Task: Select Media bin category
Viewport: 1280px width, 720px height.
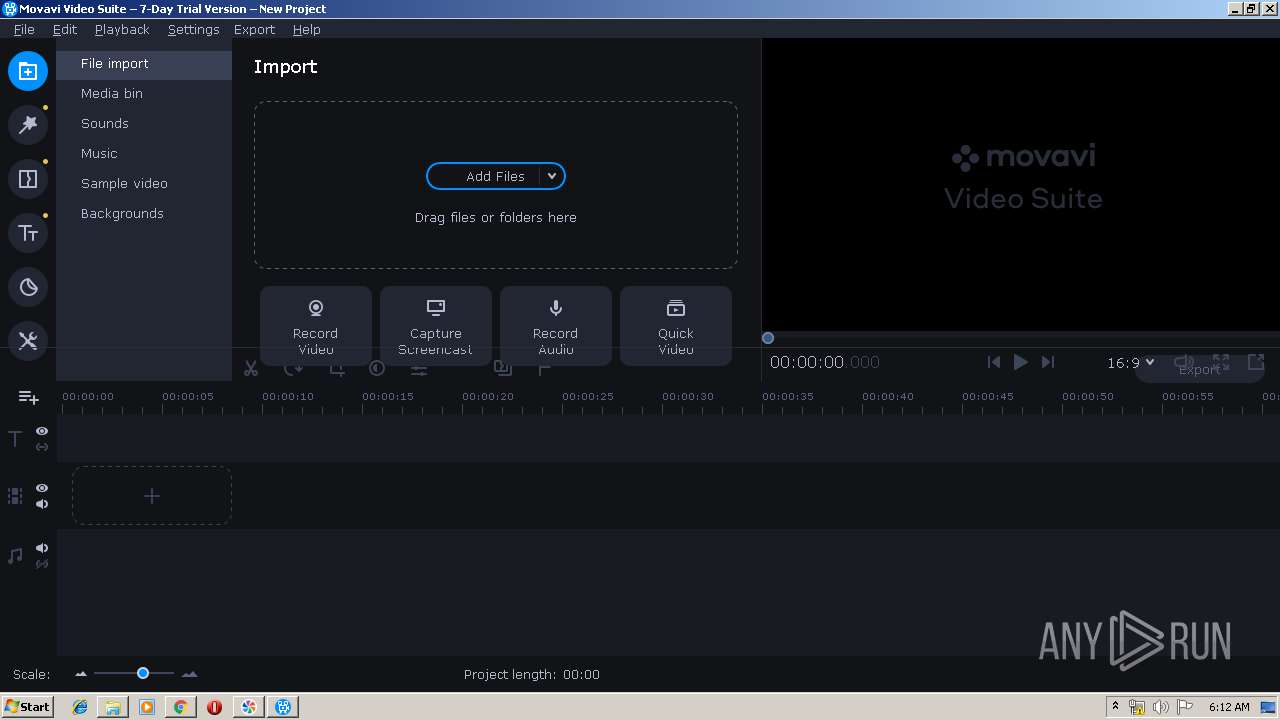Action: tap(144, 94)
